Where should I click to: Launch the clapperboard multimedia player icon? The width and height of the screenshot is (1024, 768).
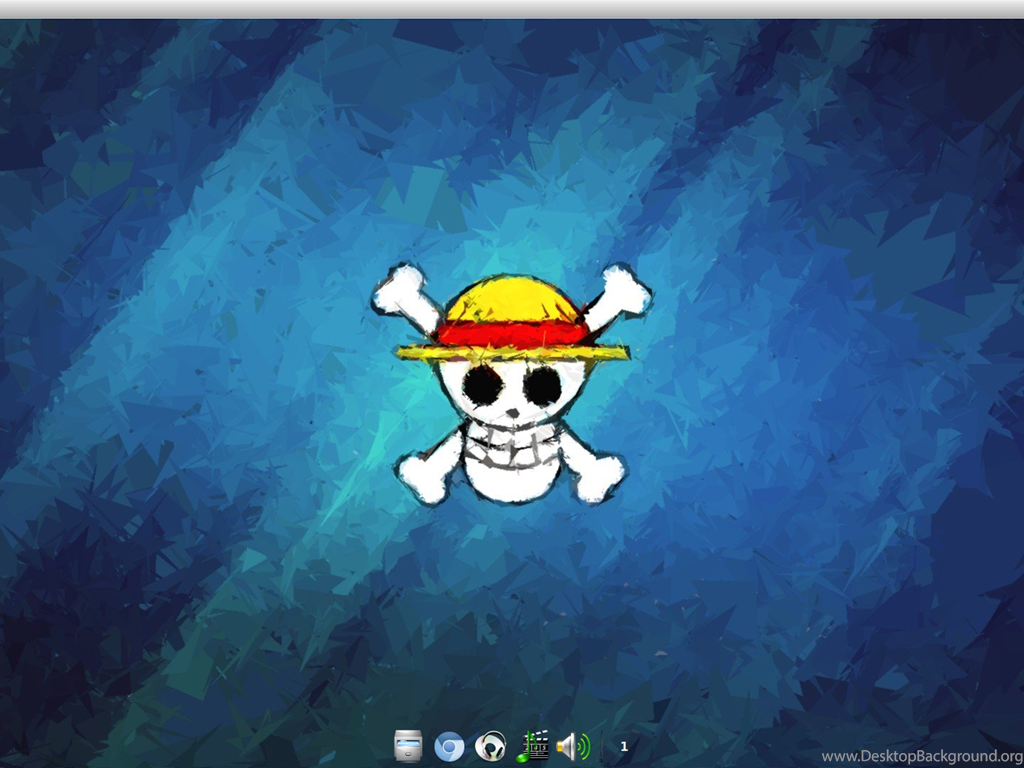pyautogui.click(x=532, y=746)
